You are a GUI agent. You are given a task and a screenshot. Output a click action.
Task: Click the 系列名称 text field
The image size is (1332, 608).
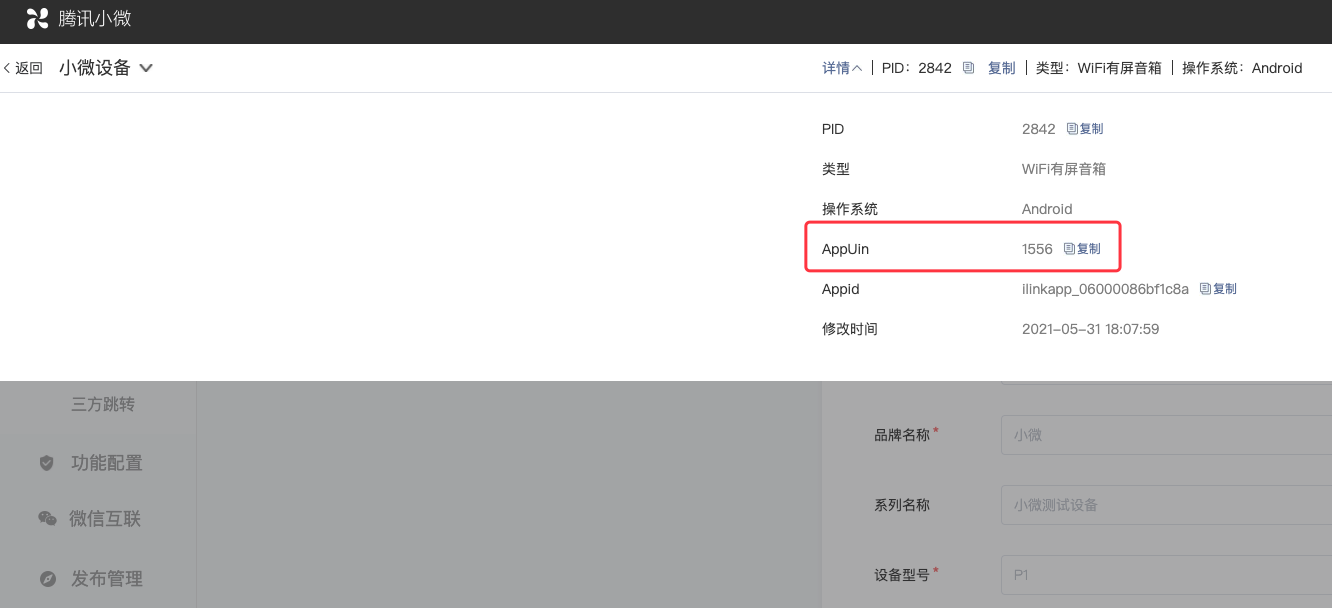pos(1165,505)
